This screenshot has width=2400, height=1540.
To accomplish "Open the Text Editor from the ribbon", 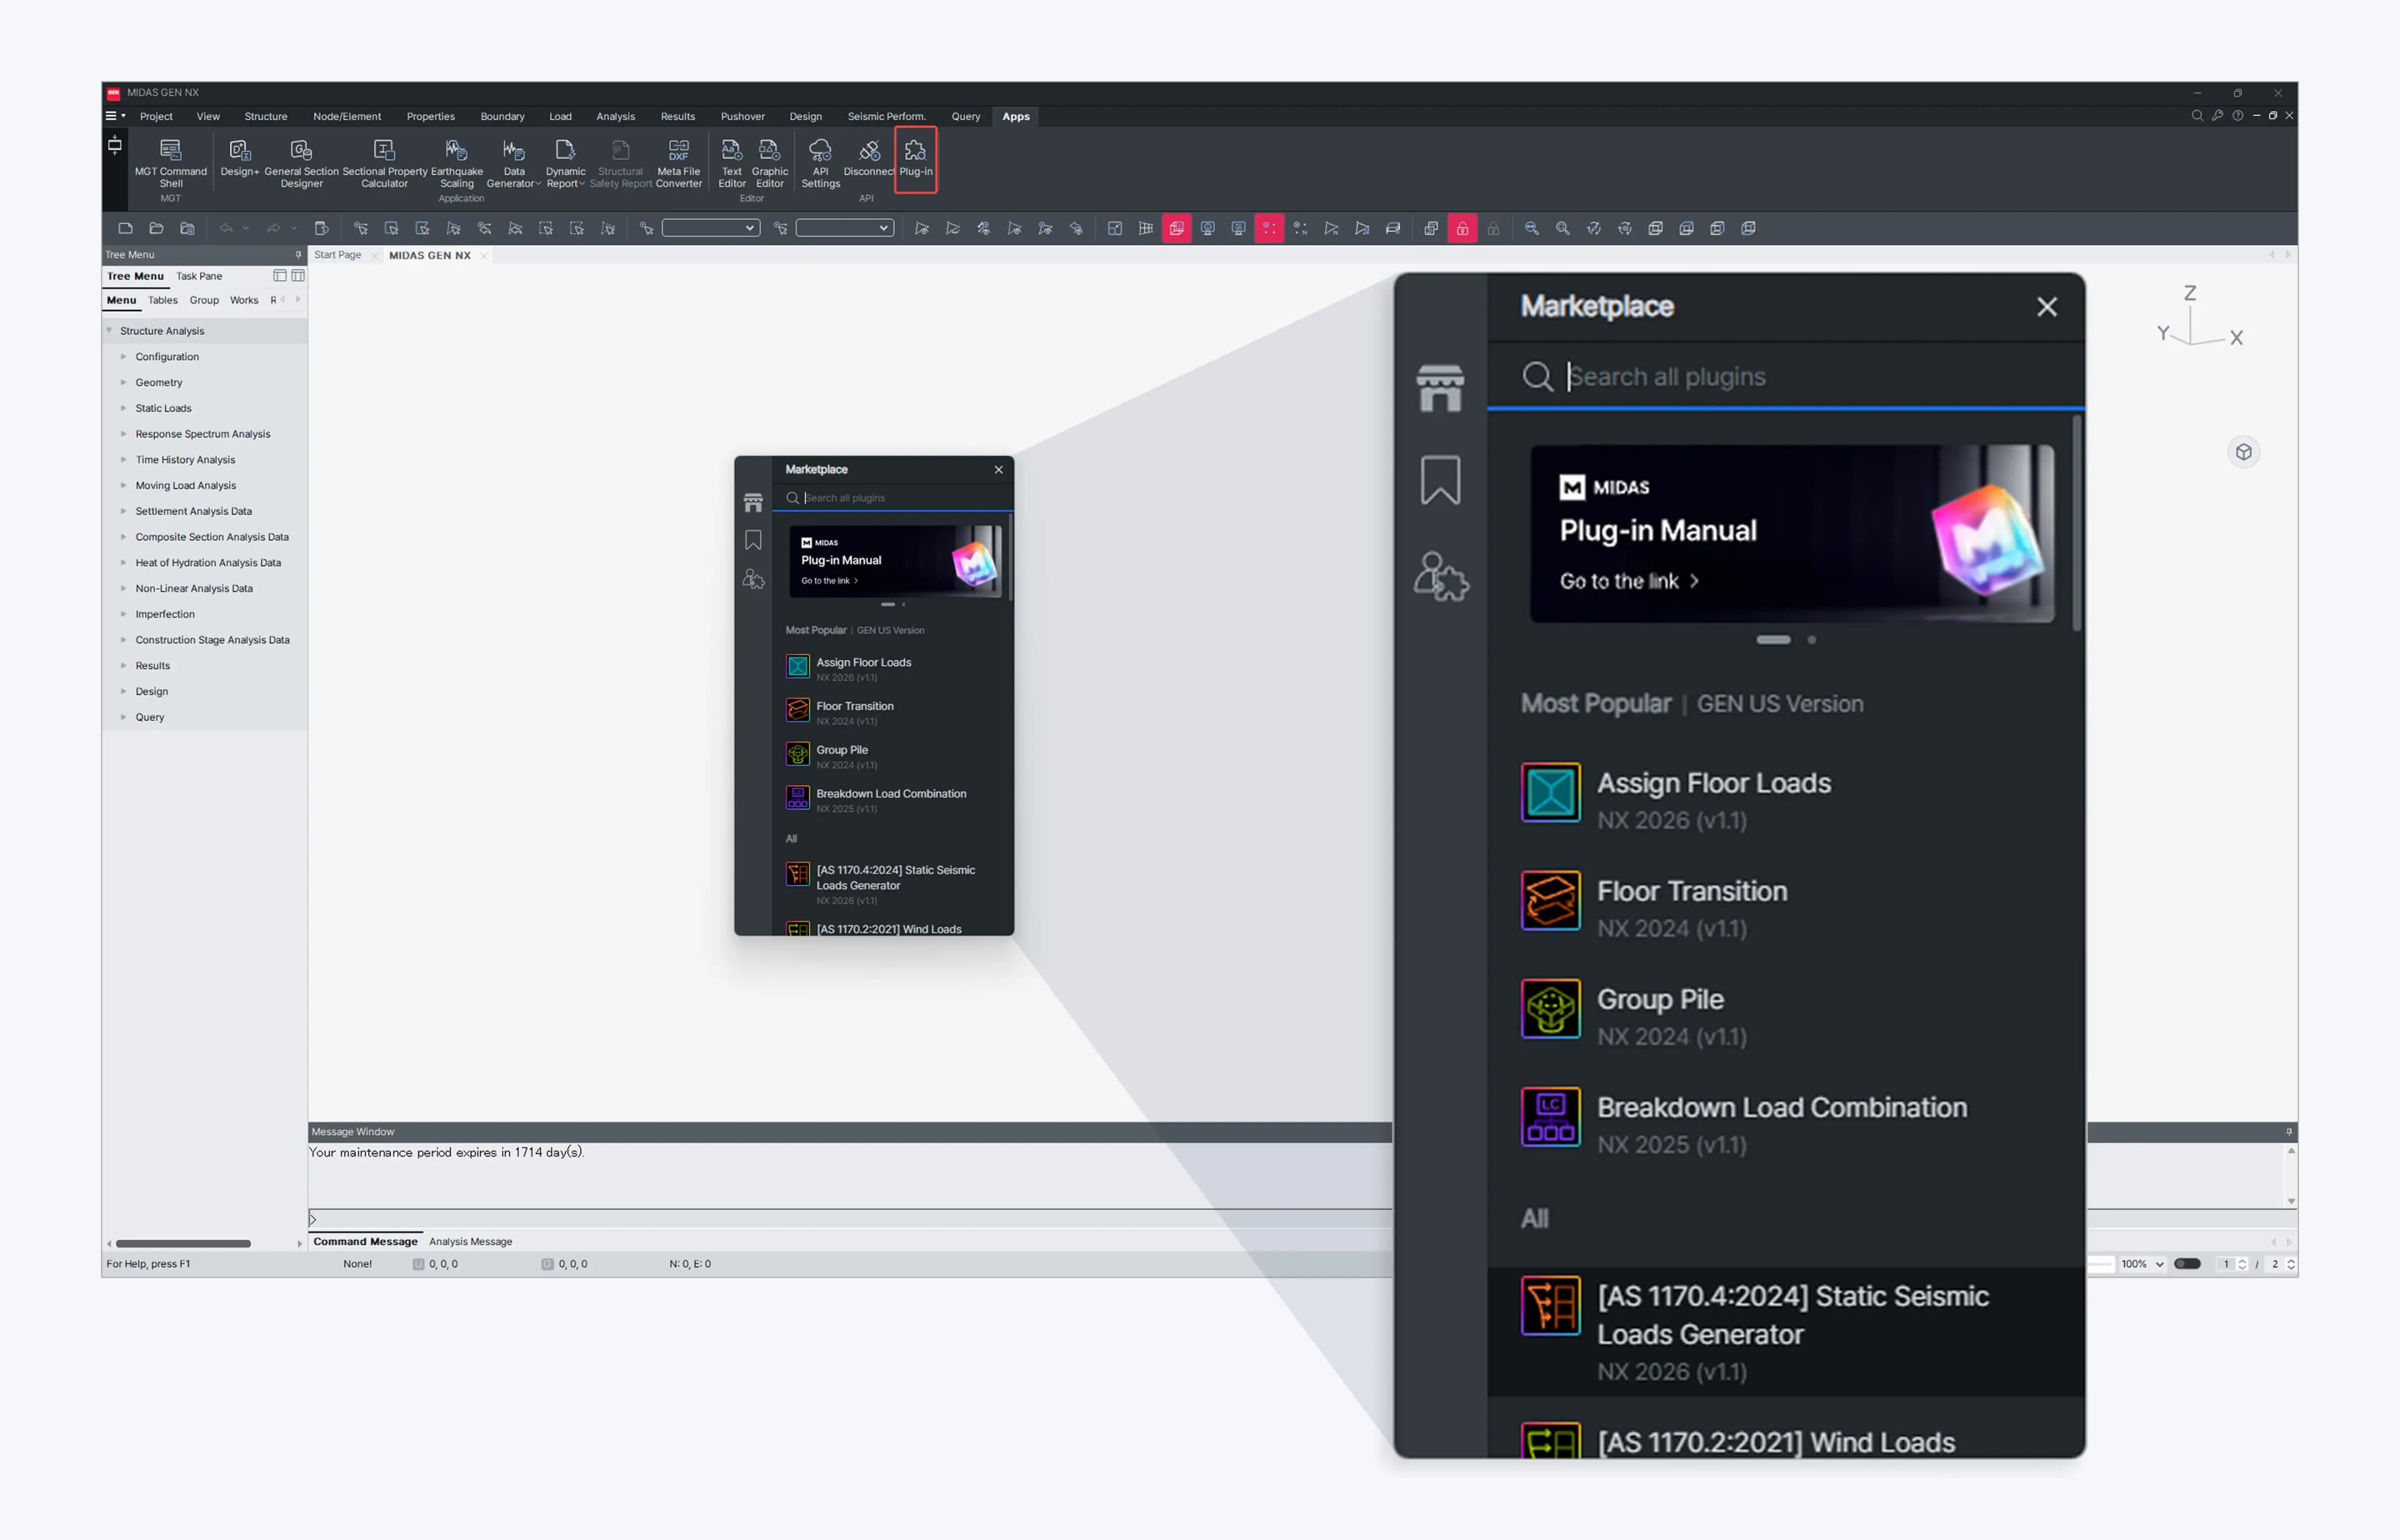I will pos(732,162).
